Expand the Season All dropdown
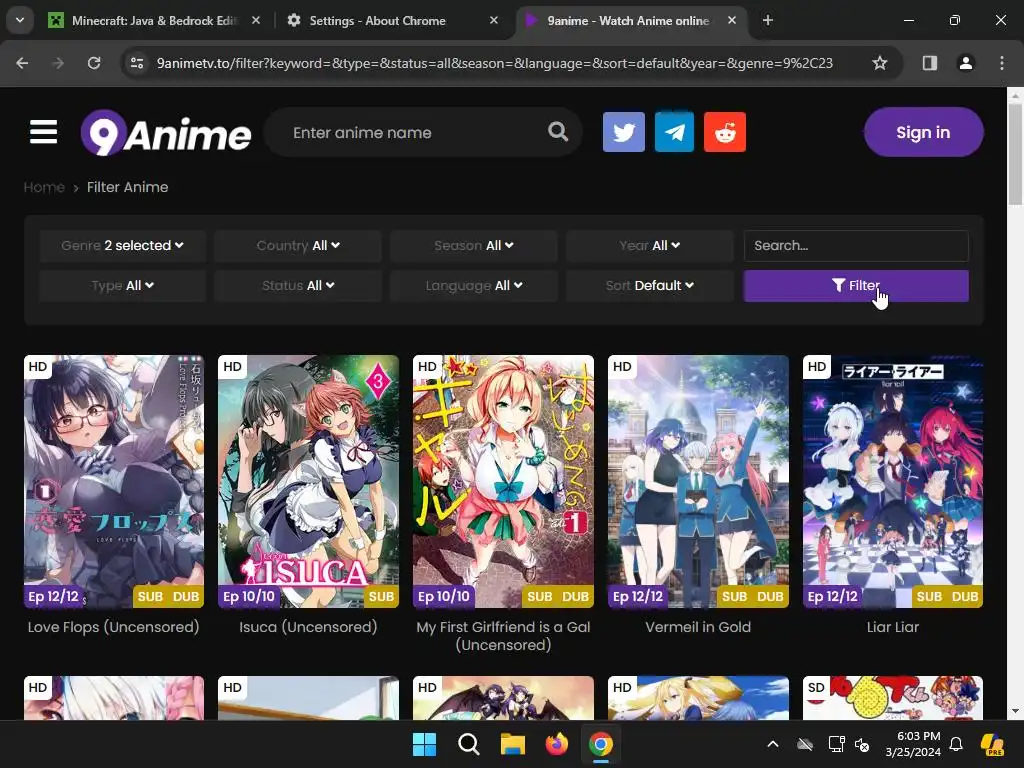The width and height of the screenshot is (1024, 768). point(473,246)
